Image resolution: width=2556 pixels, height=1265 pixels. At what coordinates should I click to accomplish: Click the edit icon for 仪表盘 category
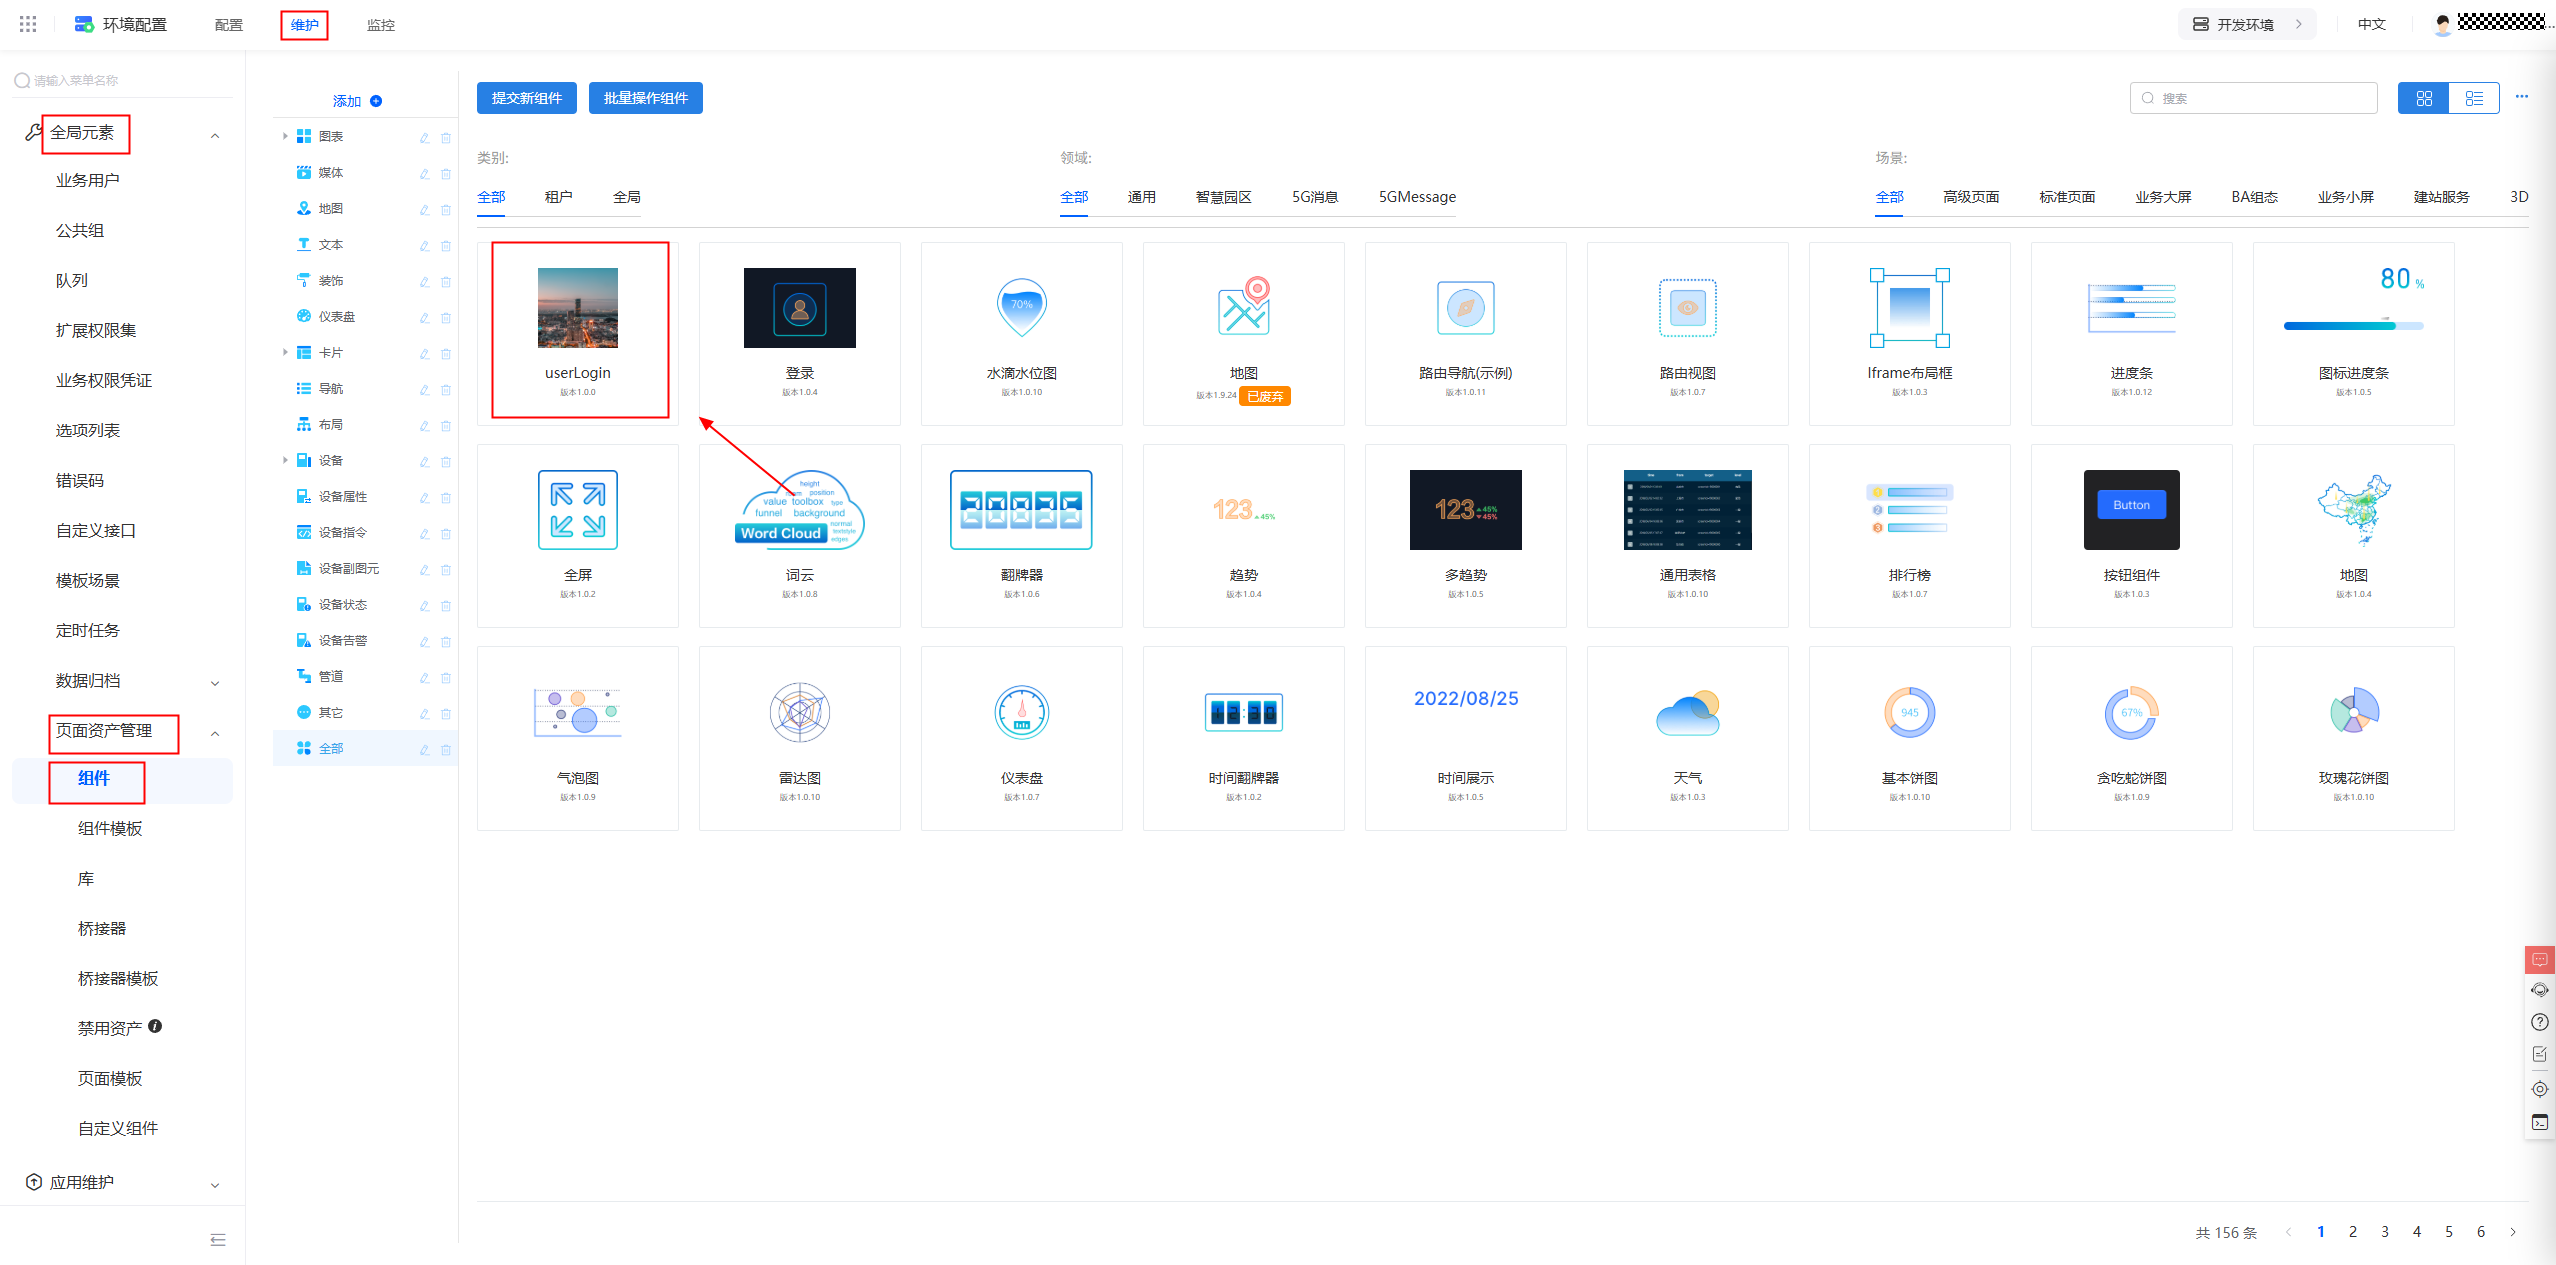[x=424, y=317]
